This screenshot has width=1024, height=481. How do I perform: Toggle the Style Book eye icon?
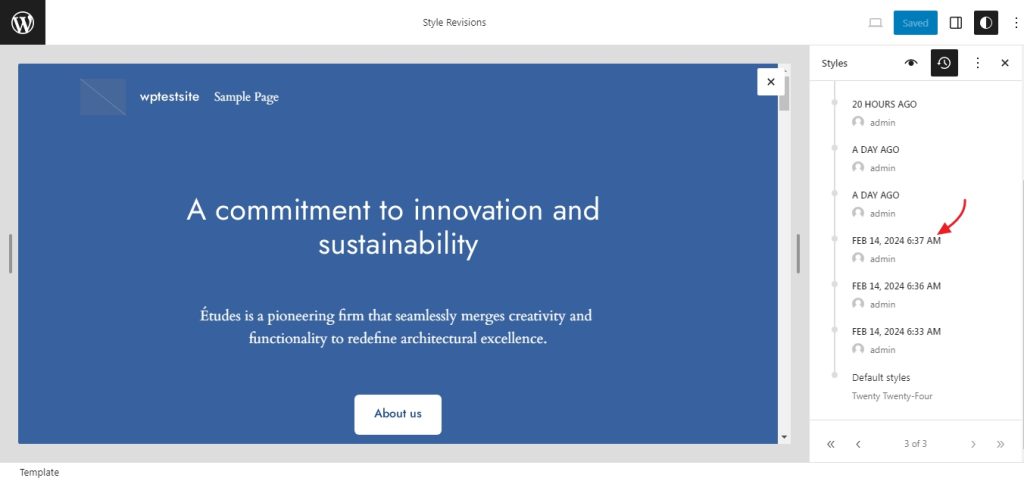911,63
